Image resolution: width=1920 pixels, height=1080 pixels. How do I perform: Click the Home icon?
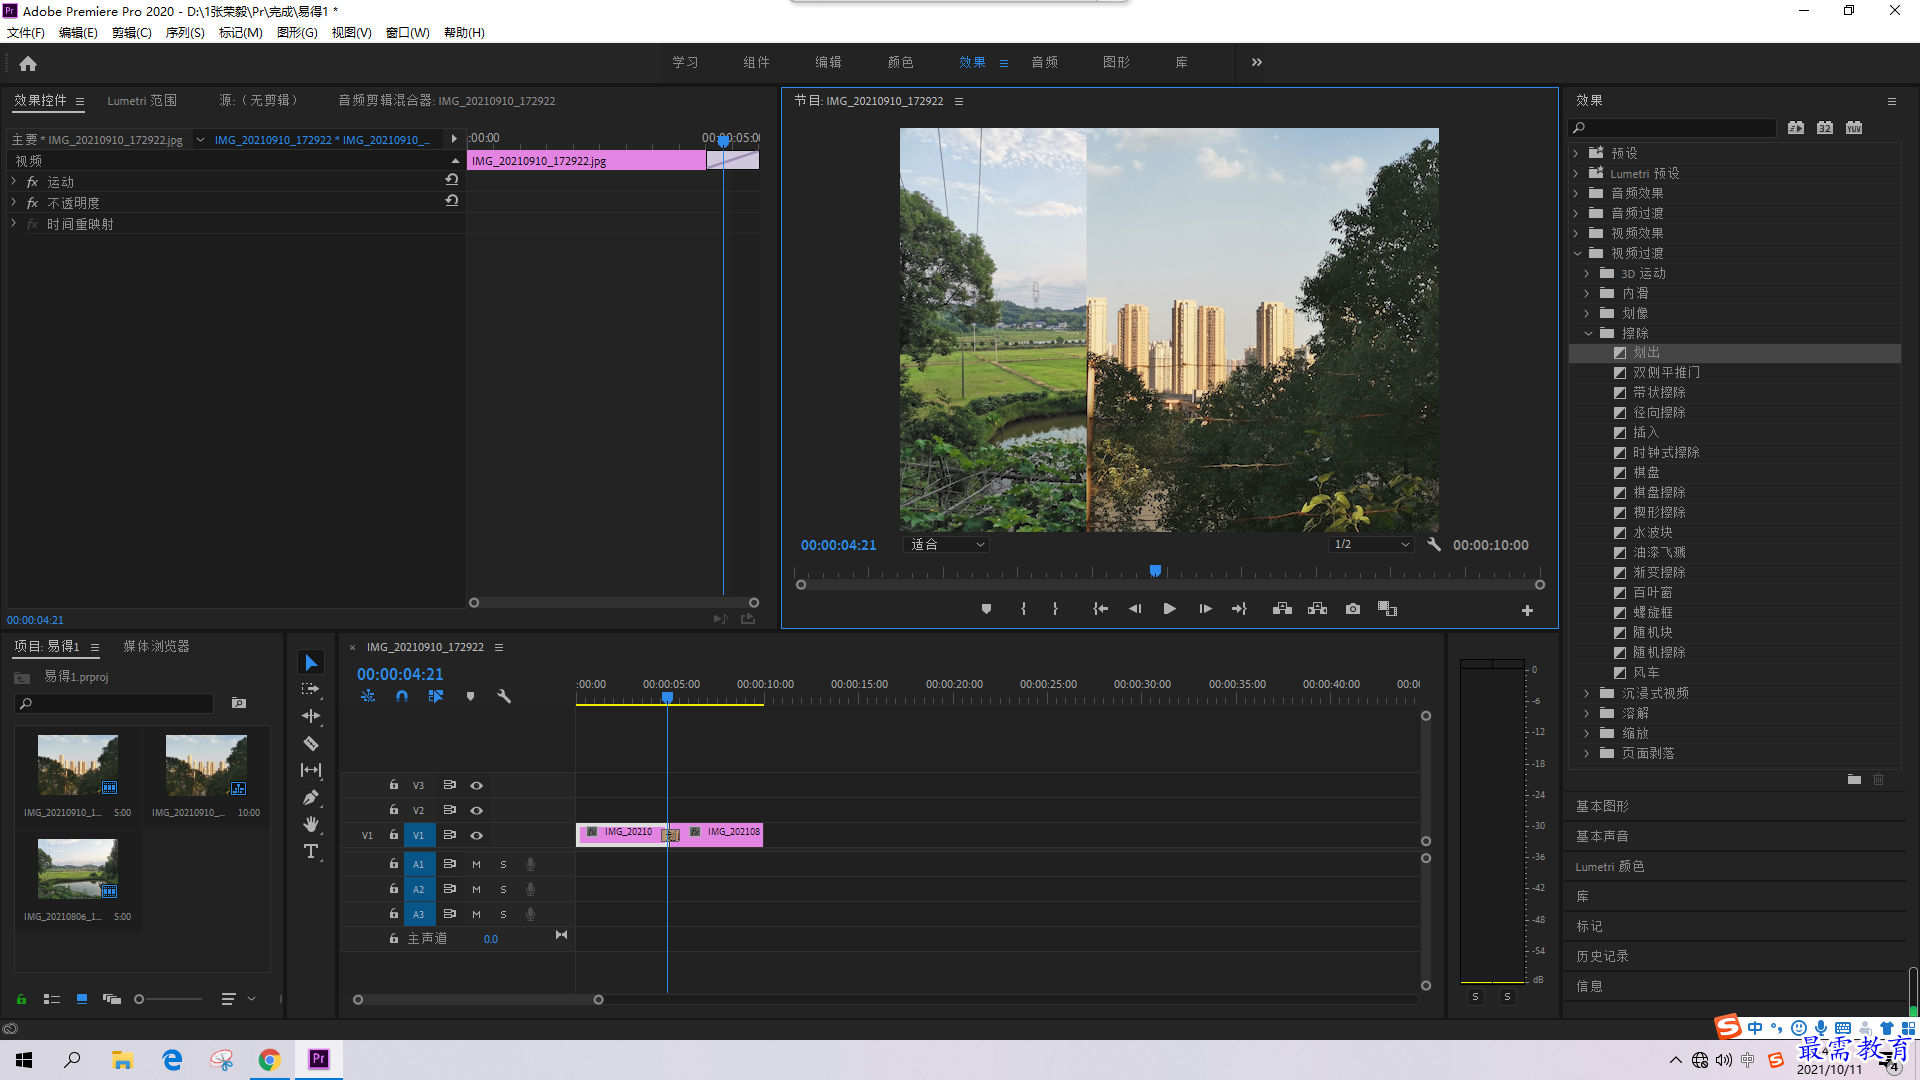pyautogui.click(x=28, y=63)
